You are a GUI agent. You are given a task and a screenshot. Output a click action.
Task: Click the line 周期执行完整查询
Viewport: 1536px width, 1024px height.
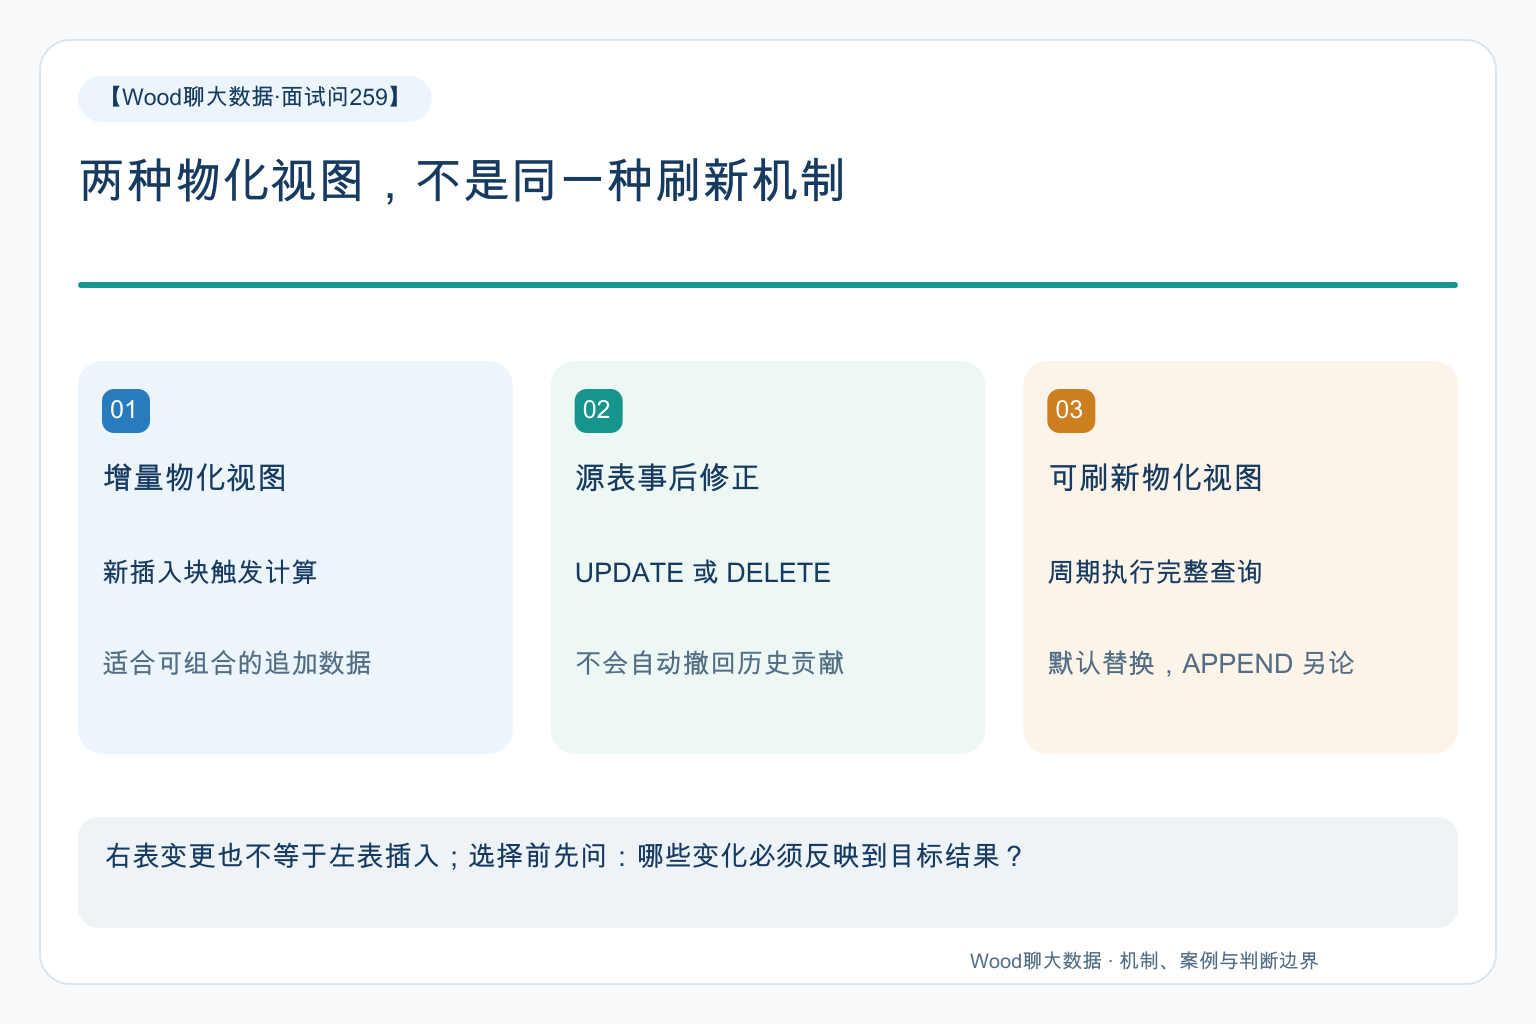point(1155,572)
